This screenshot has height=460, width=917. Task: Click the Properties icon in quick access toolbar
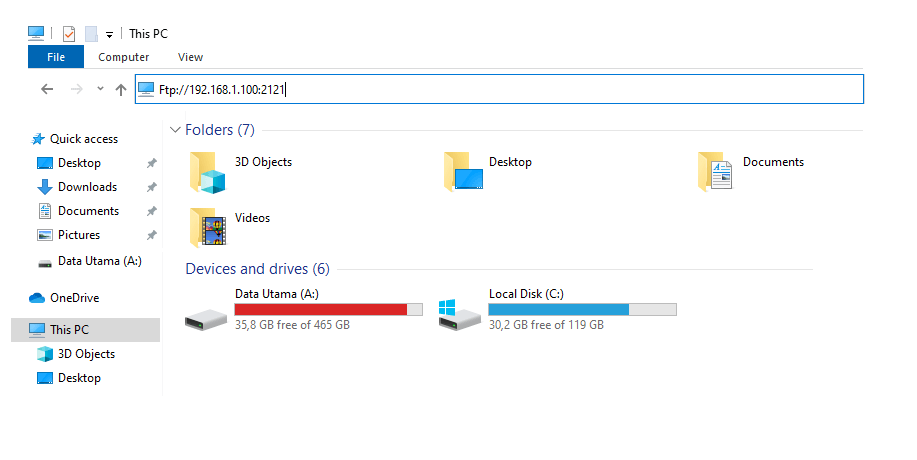(x=69, y=34)
